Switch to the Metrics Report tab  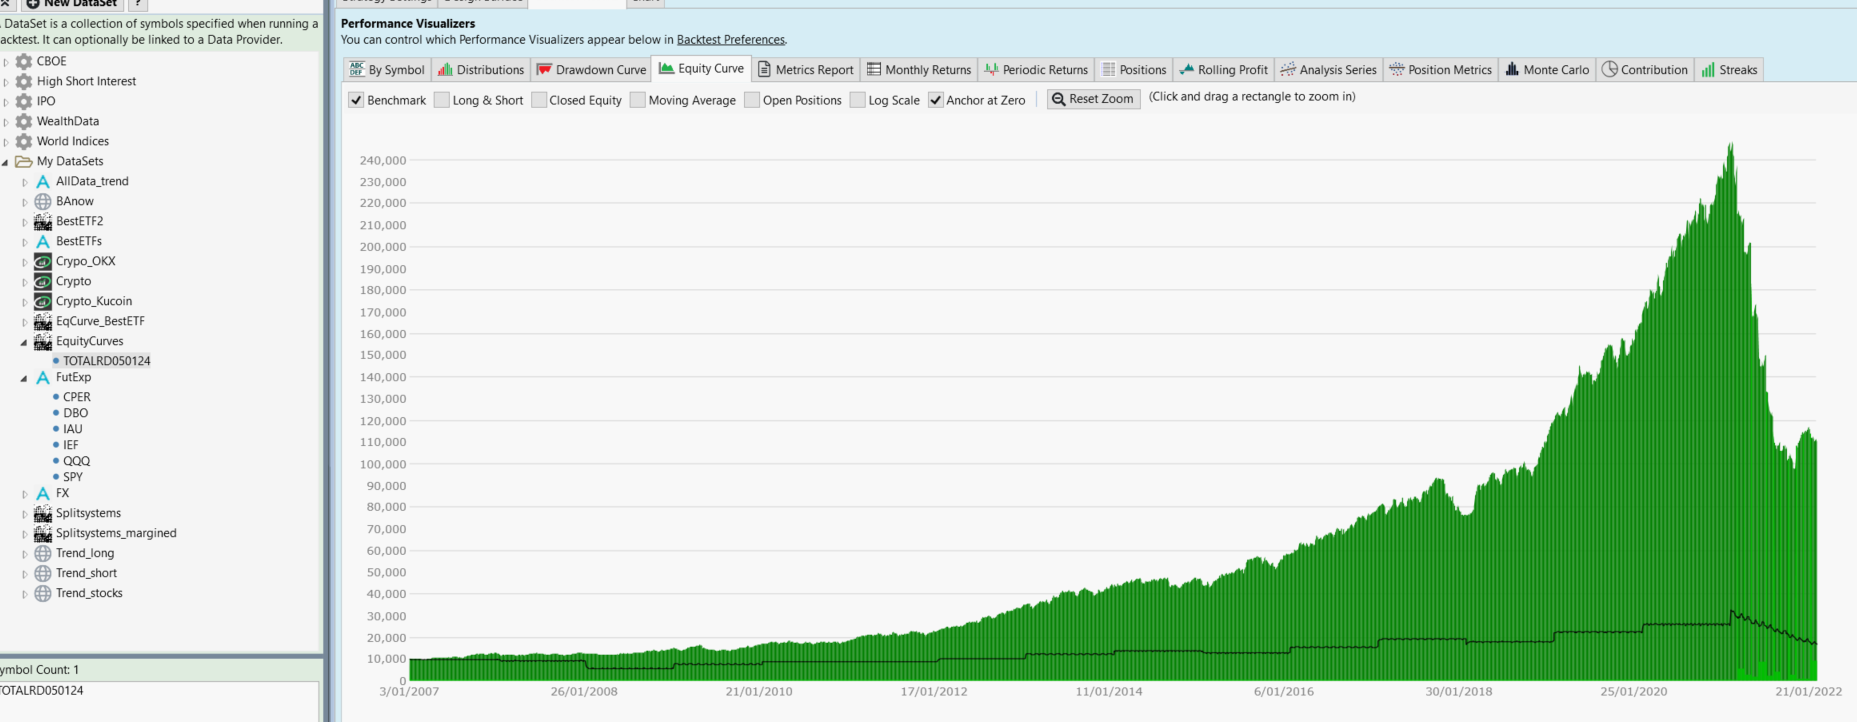point(805,70)
